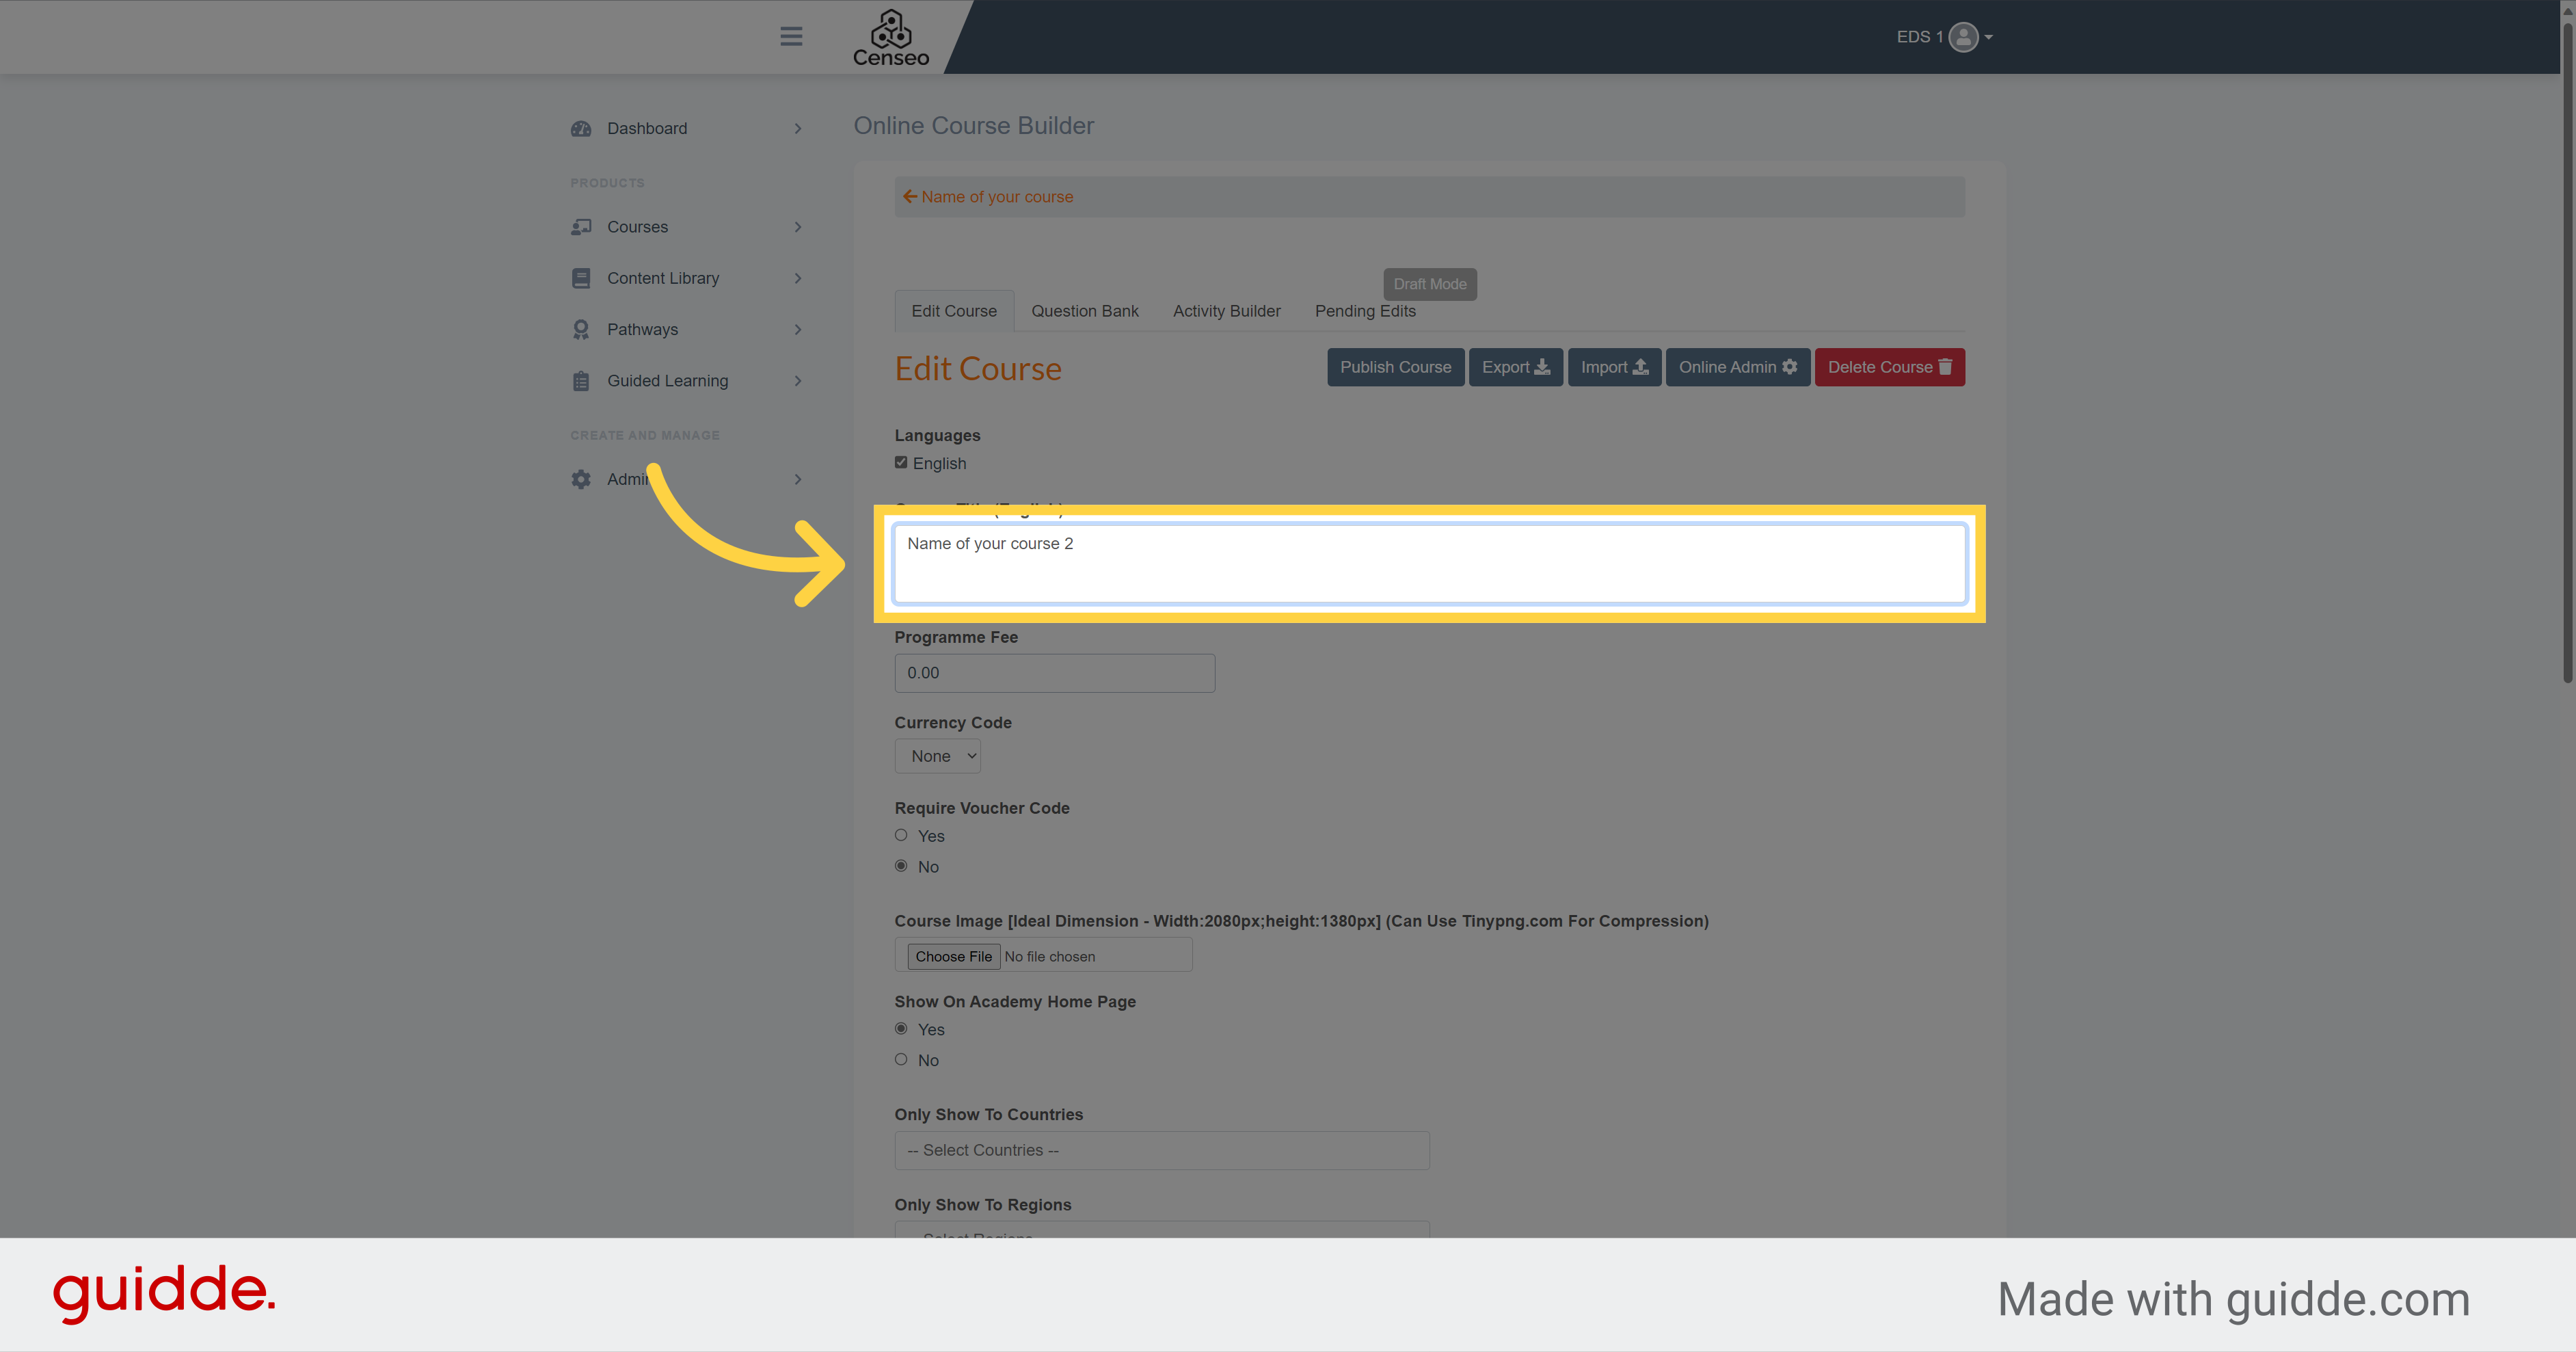This screenshot has width=2576, height=1352.
Task: Select No for Show On Academy Home Page
Action: (901, 1059)
